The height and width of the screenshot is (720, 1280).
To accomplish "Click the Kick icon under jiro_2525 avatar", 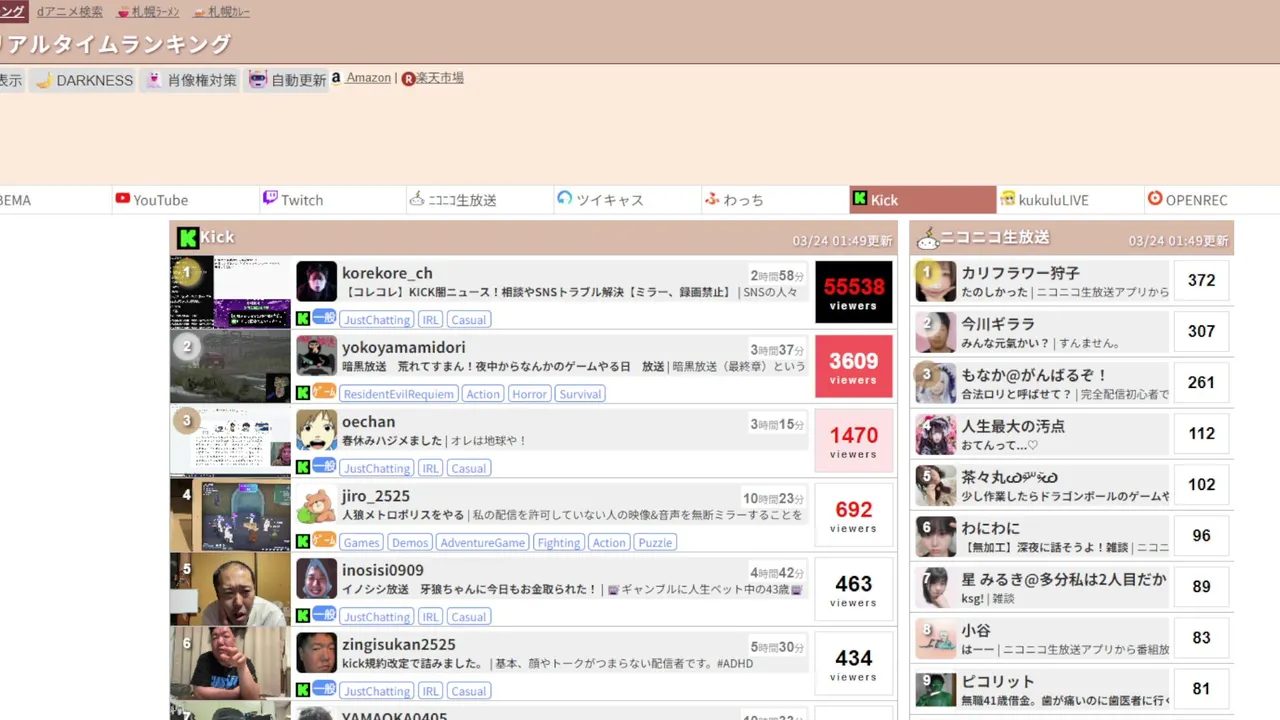I will [x=303, y=541].
